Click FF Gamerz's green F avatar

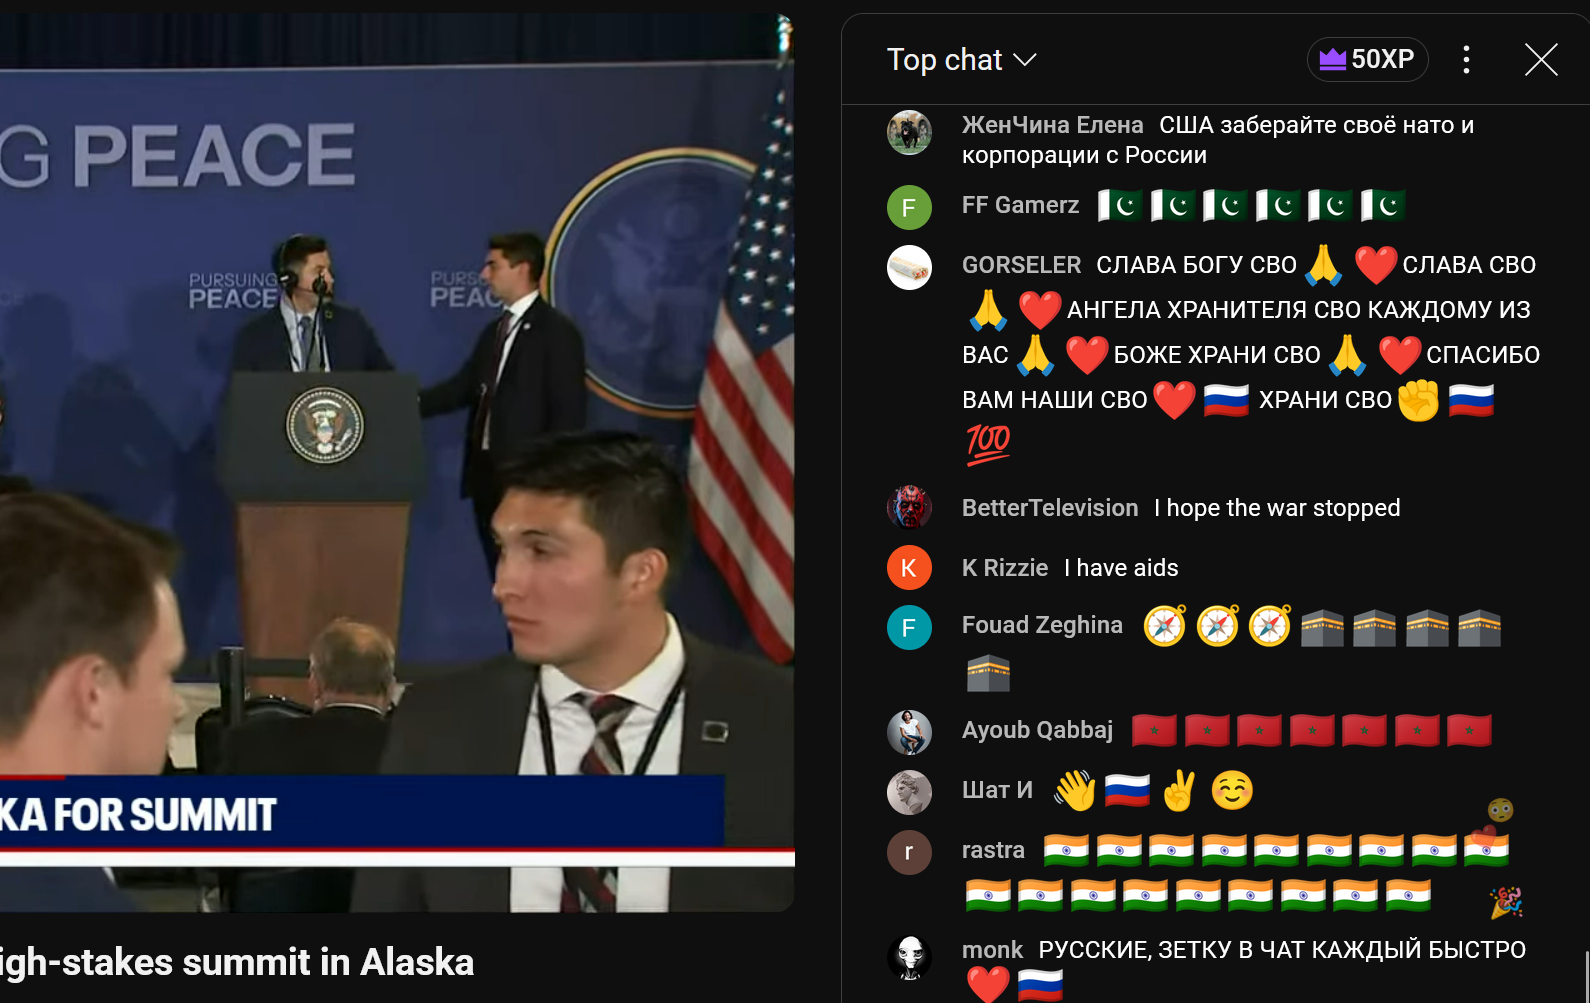(909, 207)
